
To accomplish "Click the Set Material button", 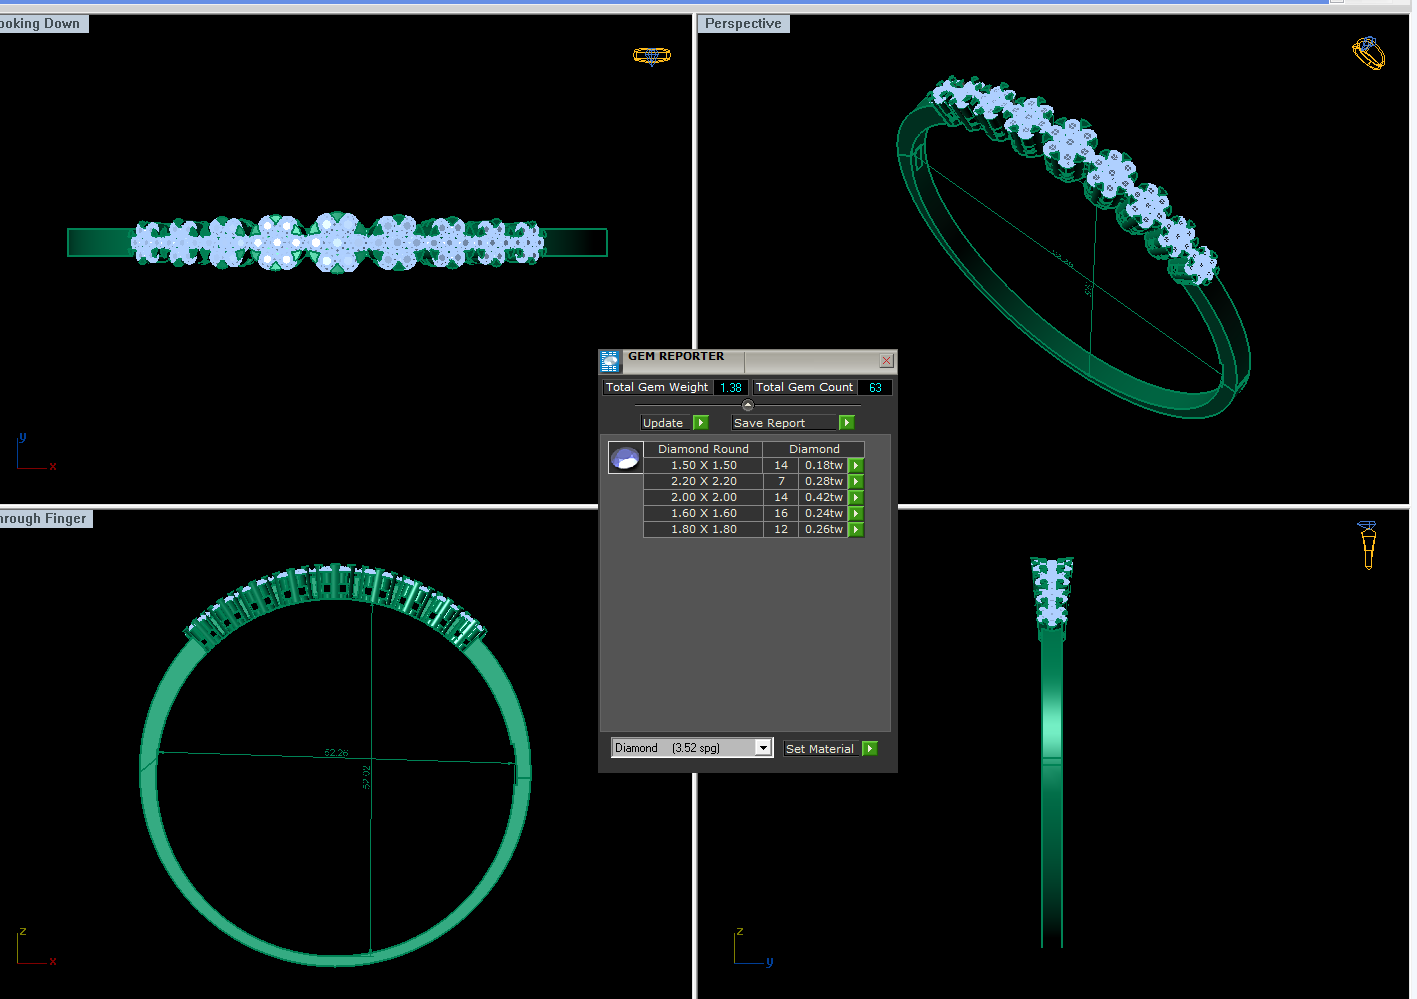I will pyautogui.click(x=821, y=749).
